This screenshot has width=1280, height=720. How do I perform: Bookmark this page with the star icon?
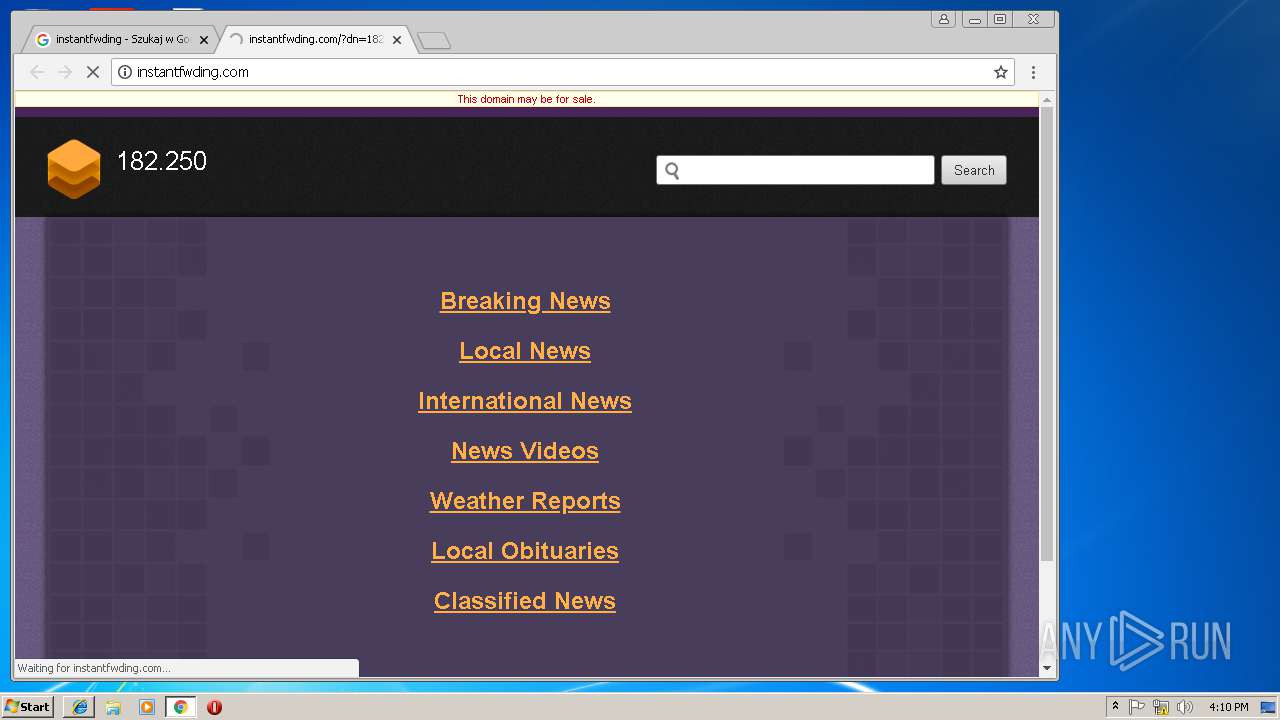(1000, 72)
